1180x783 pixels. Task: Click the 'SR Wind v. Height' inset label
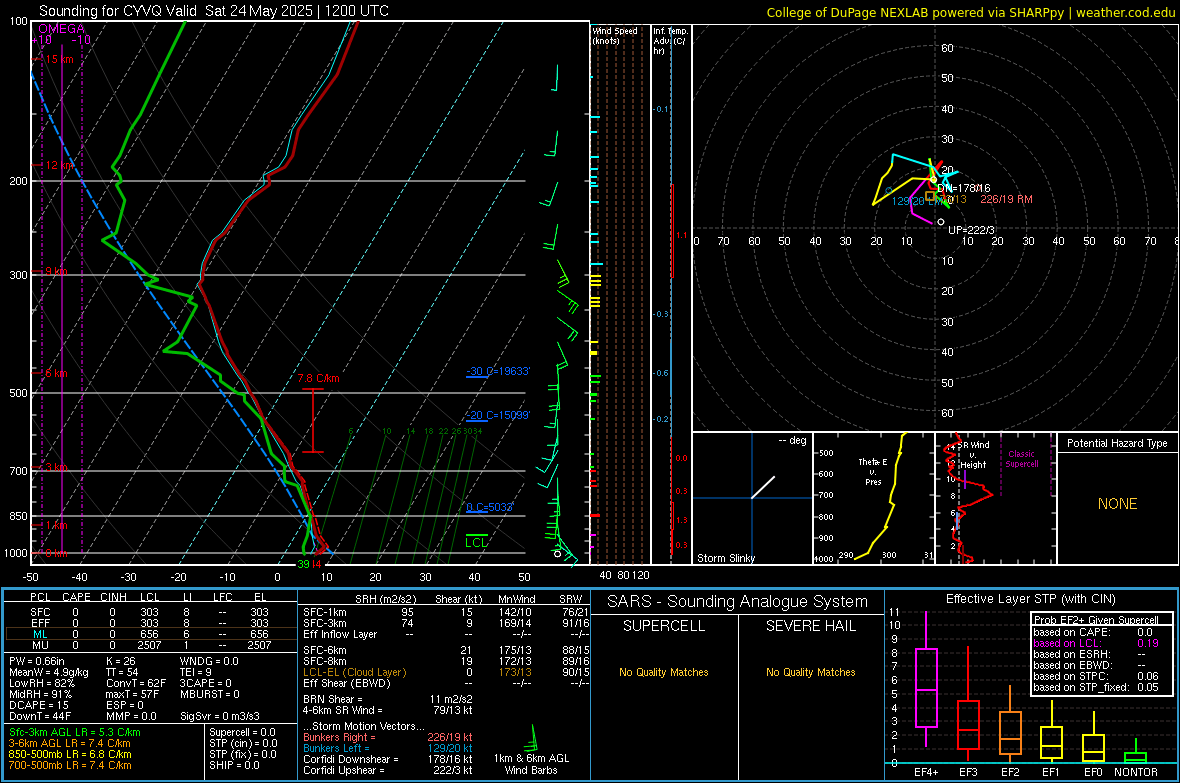point(974,455)
